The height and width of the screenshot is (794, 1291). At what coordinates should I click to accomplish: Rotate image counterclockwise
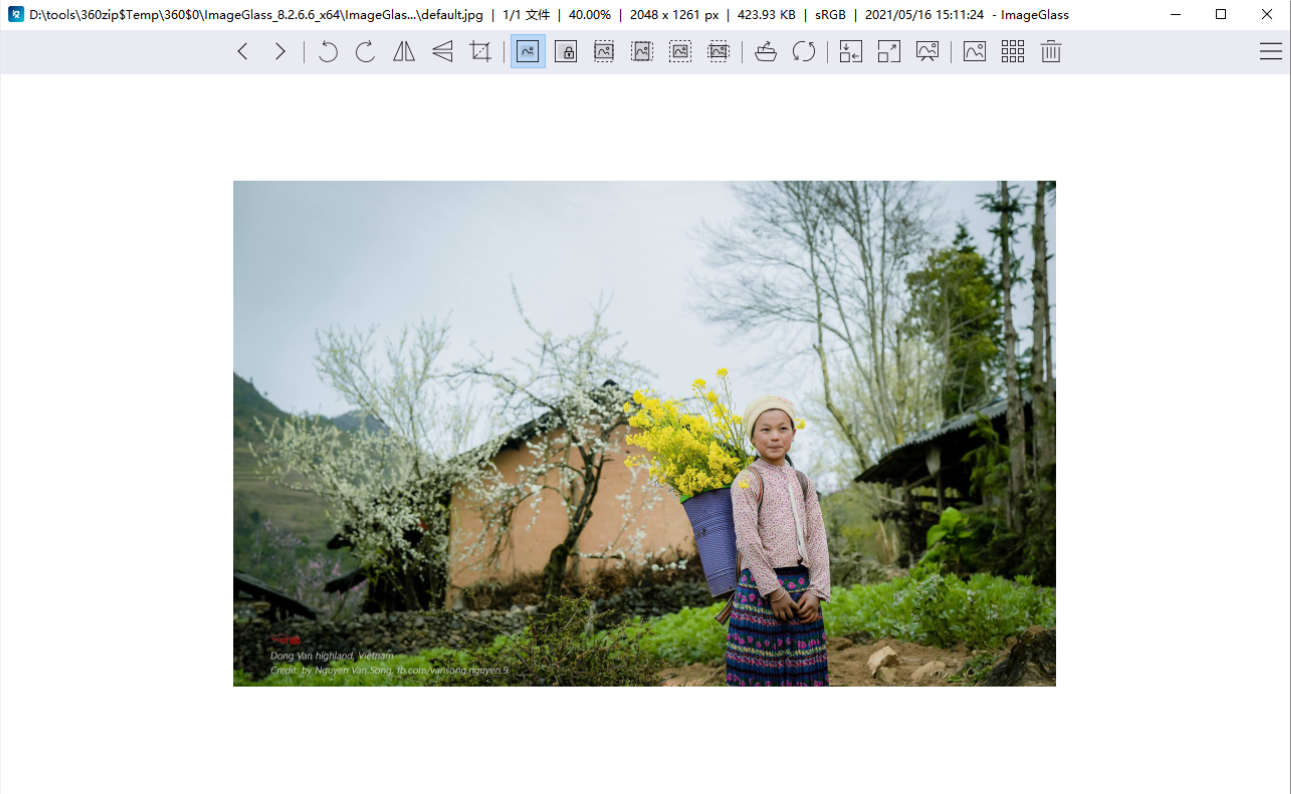coord(327,52)
